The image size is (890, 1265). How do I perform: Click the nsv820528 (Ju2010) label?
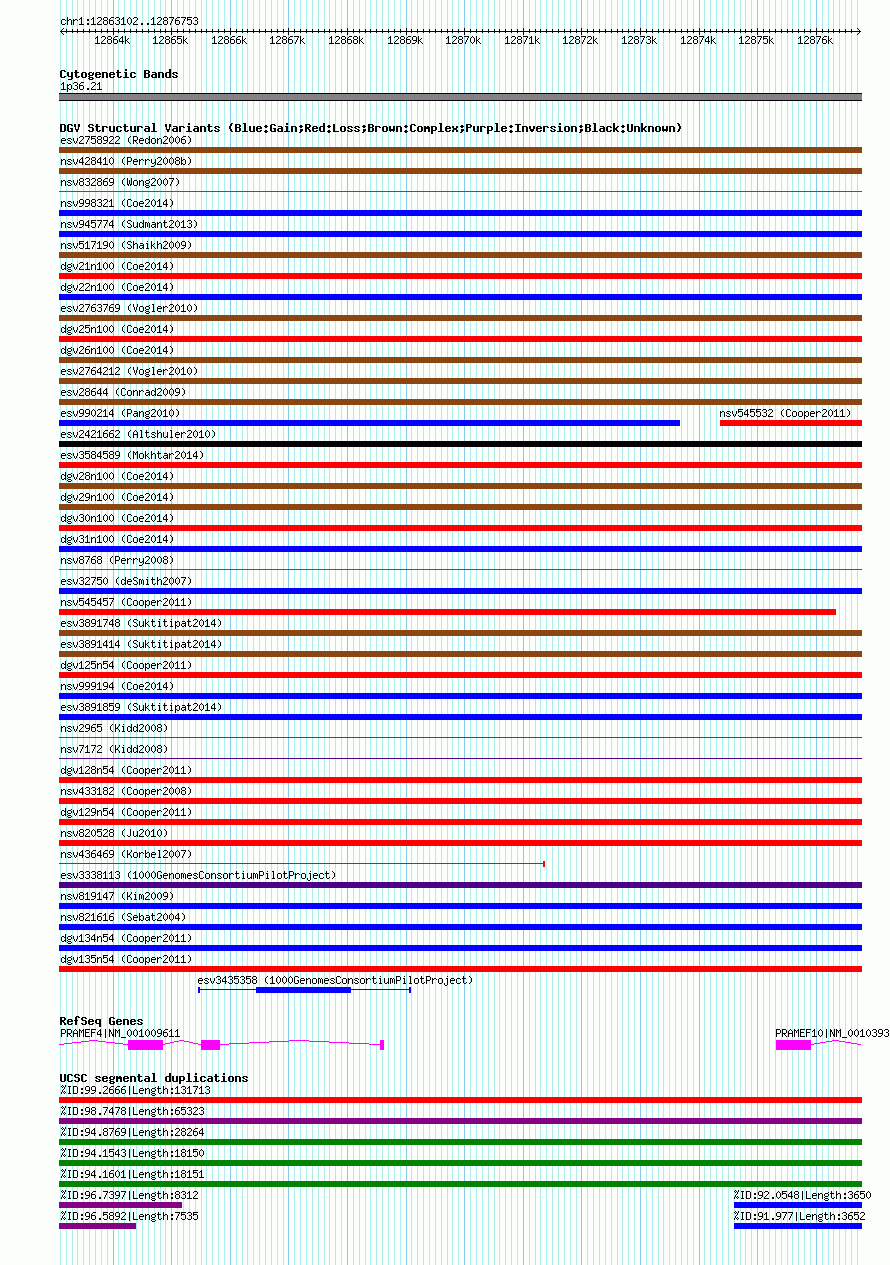[x=114, y=833]
